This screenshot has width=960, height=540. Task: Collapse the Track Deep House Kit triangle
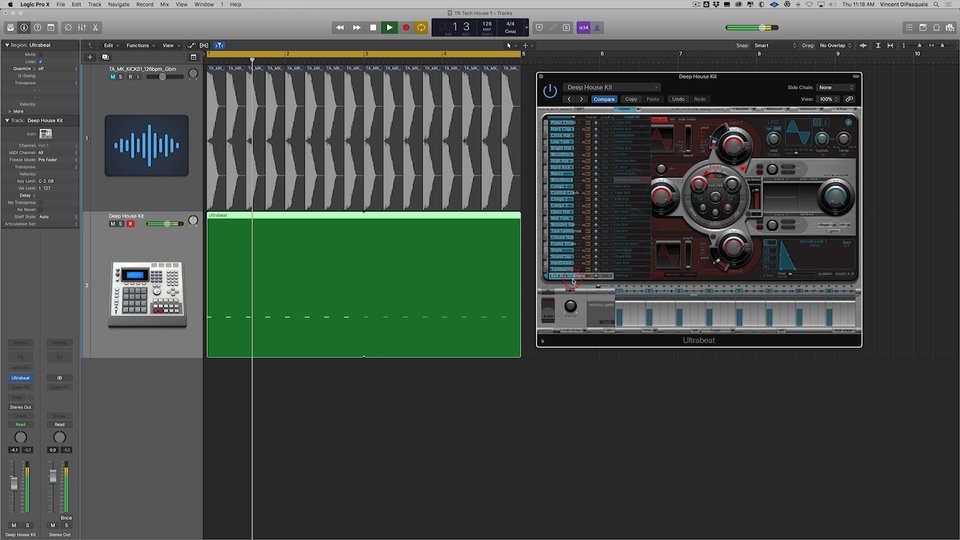point(7,121)
